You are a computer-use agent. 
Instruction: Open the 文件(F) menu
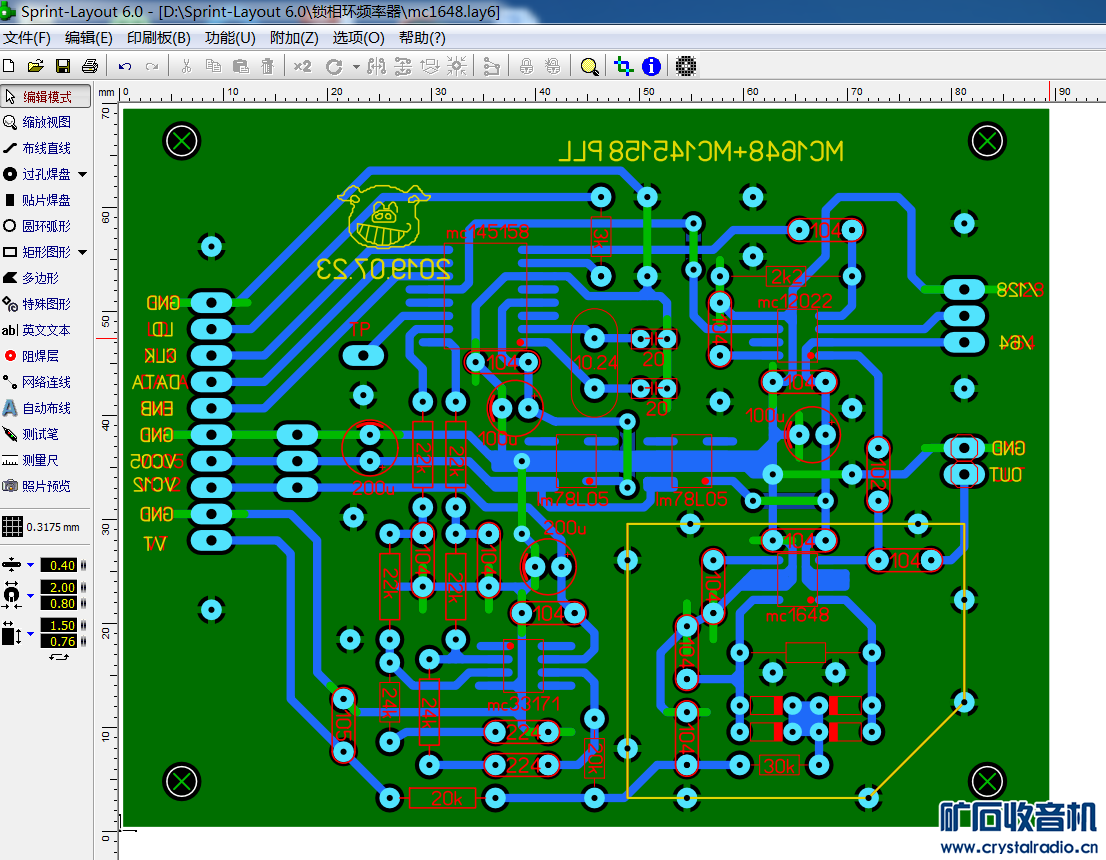tap(27, 38)
